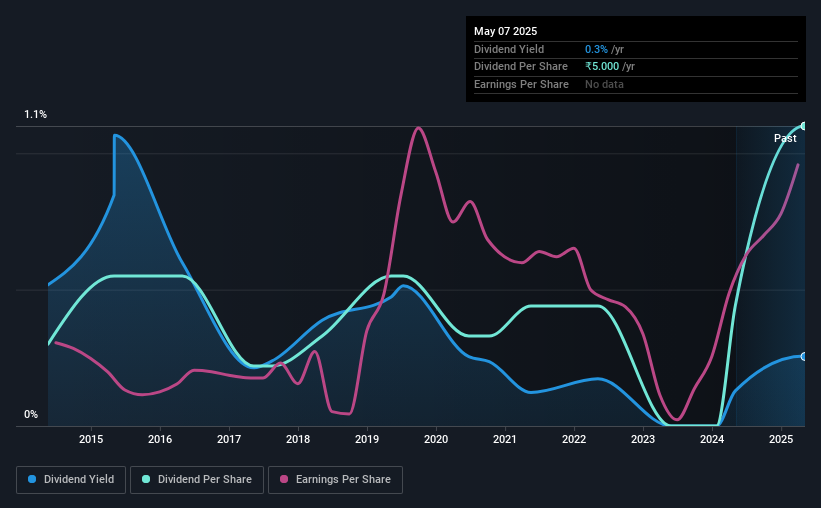This screenshot has width=821, height=508.
Task: Click the blue Dividend Yield legend dot
Action: [32, 479]
